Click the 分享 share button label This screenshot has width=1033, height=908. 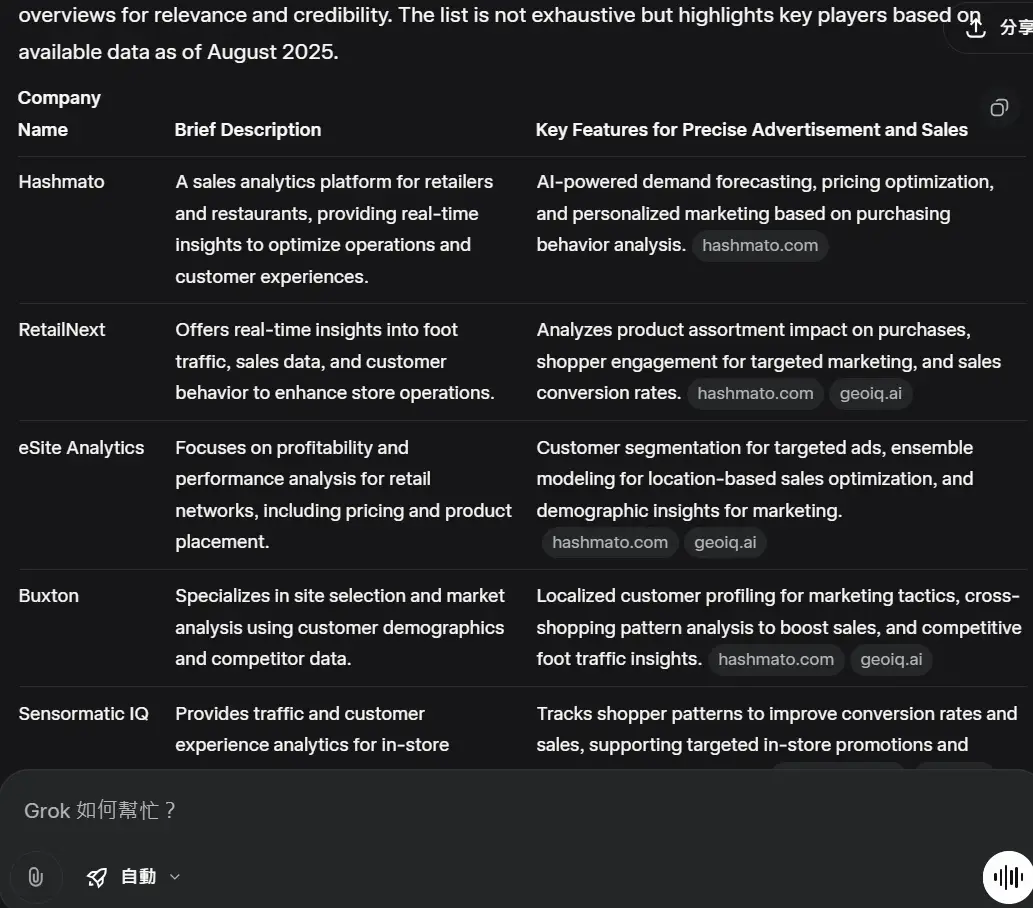pyautogui.click(x=1016, y=28)
